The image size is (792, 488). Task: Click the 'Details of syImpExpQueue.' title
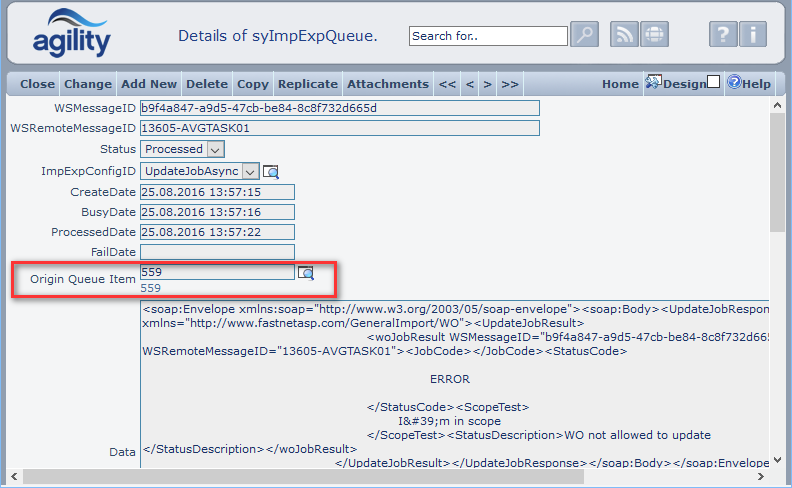[x=278, y=36]
